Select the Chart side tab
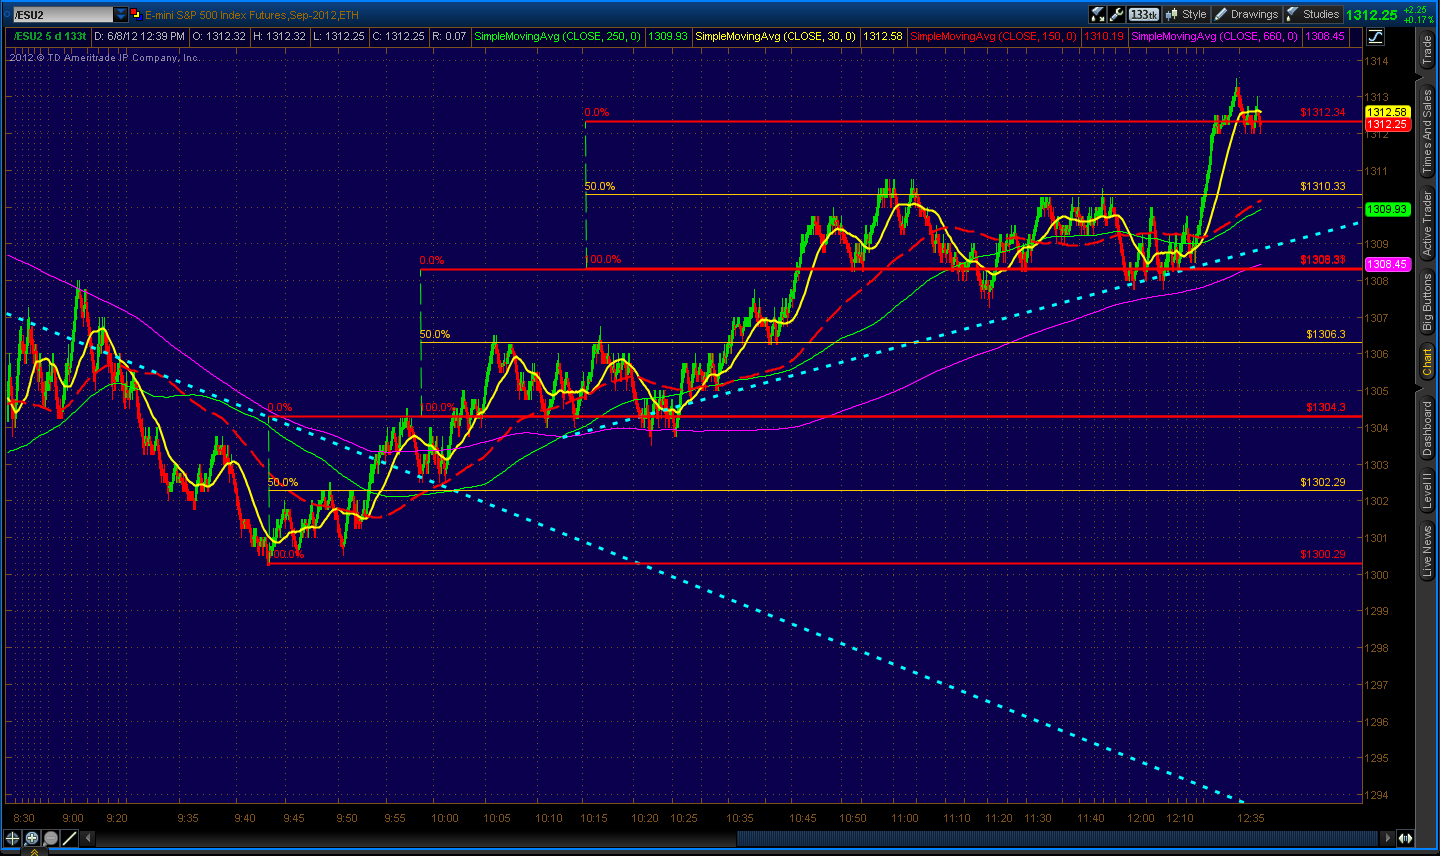The width and height of the screenshot is (1440, 856). click(x=1427, y=362)
